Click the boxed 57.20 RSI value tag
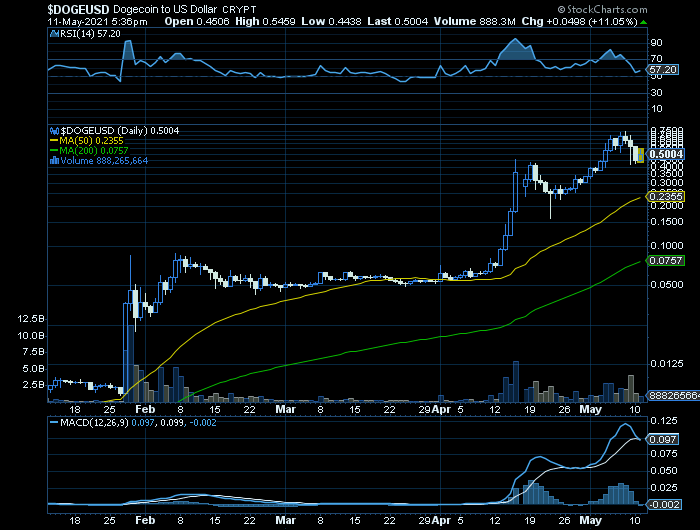This screenshot has width=700, height=530. tap(662, 70)
